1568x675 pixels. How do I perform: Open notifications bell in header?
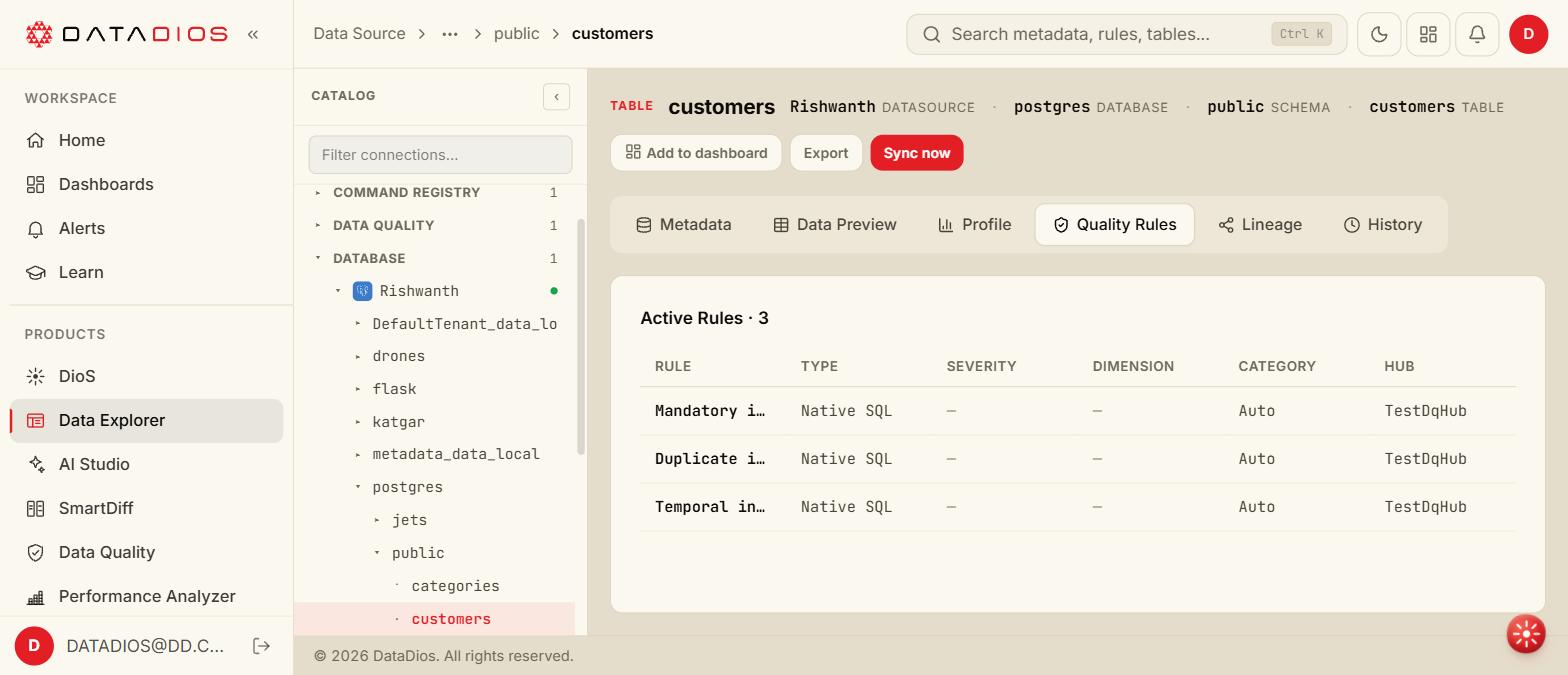[x=1477, y=34]
